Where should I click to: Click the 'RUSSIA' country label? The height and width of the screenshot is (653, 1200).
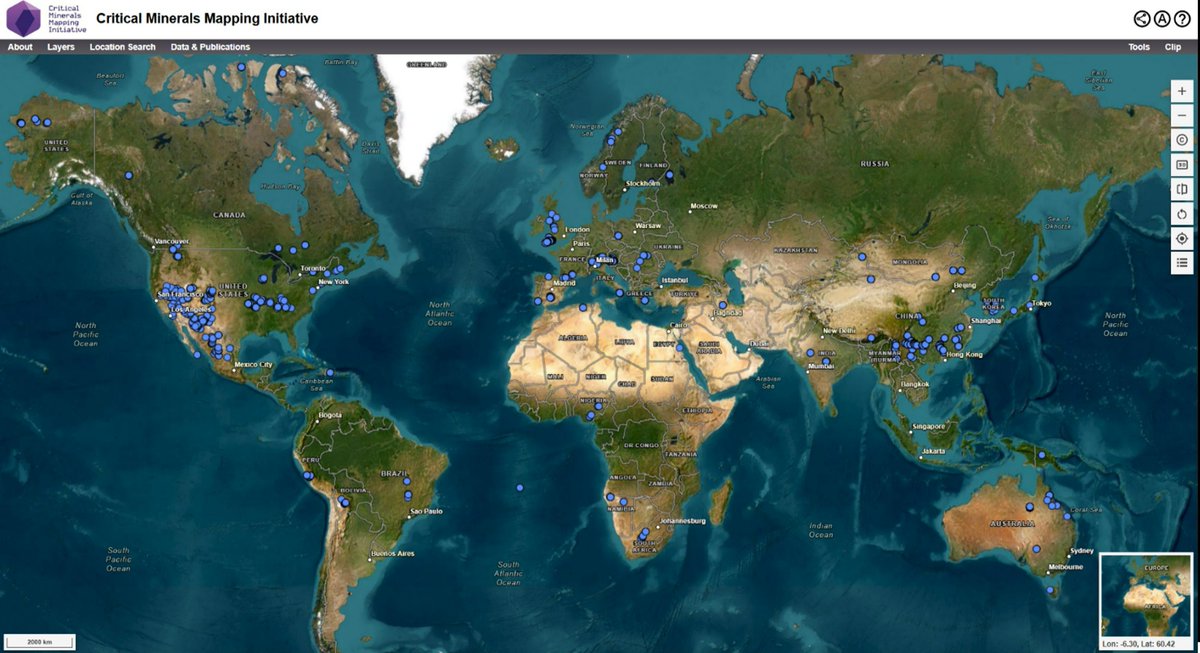875,162
